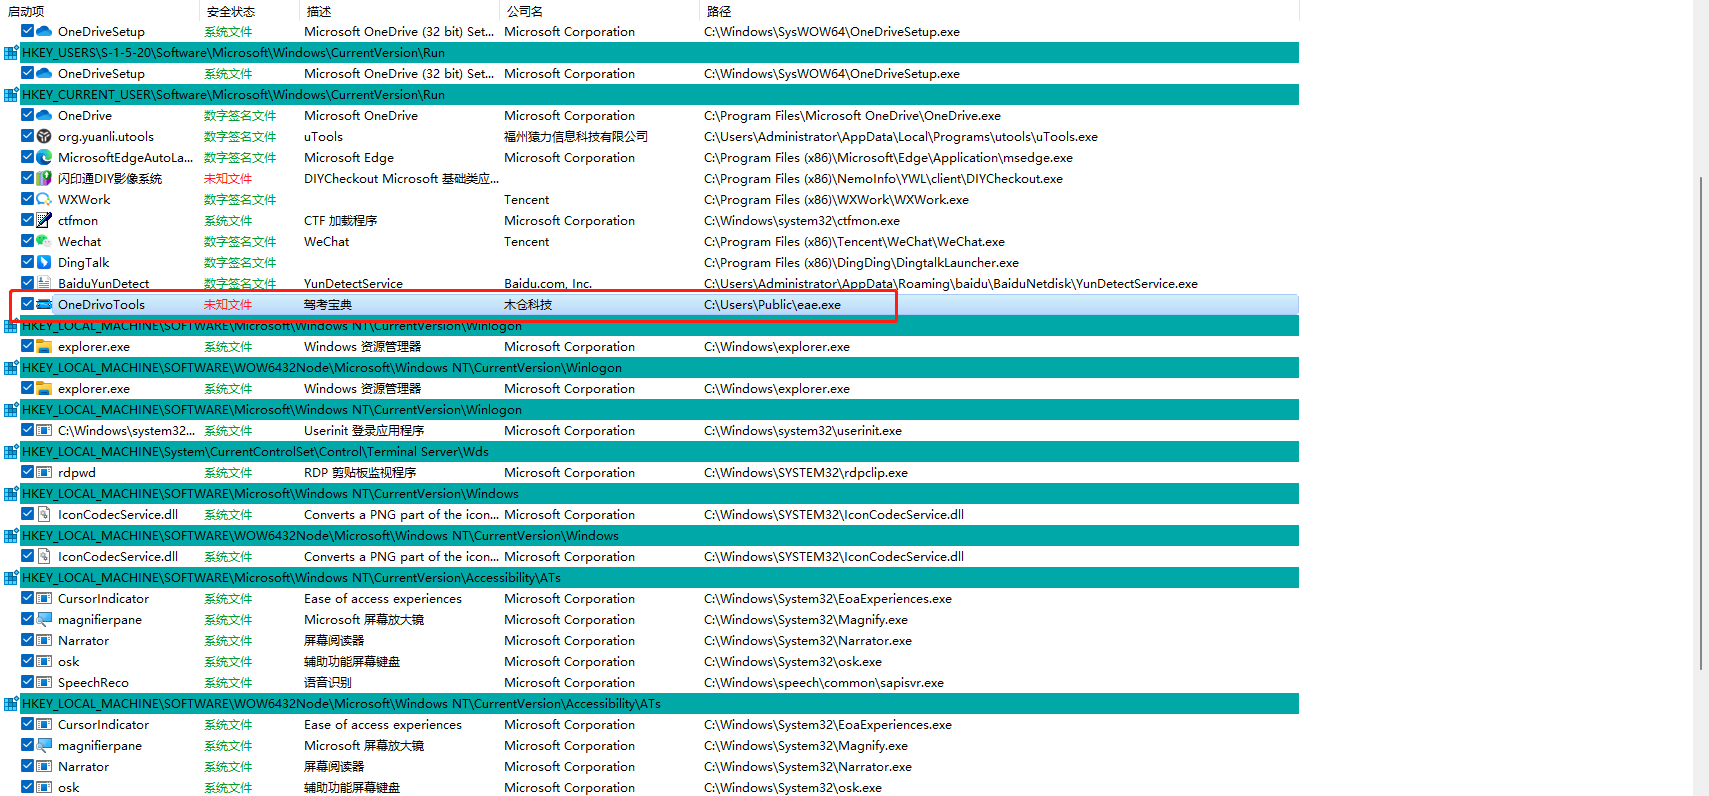Click the 公司名 column header
1709x796 pixels.
[x=600, y=11]
